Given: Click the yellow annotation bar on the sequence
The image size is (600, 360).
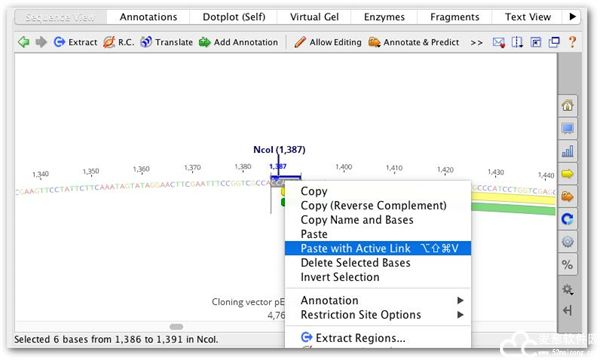Looking at the screenshot, I should click(x=513, y=198).
